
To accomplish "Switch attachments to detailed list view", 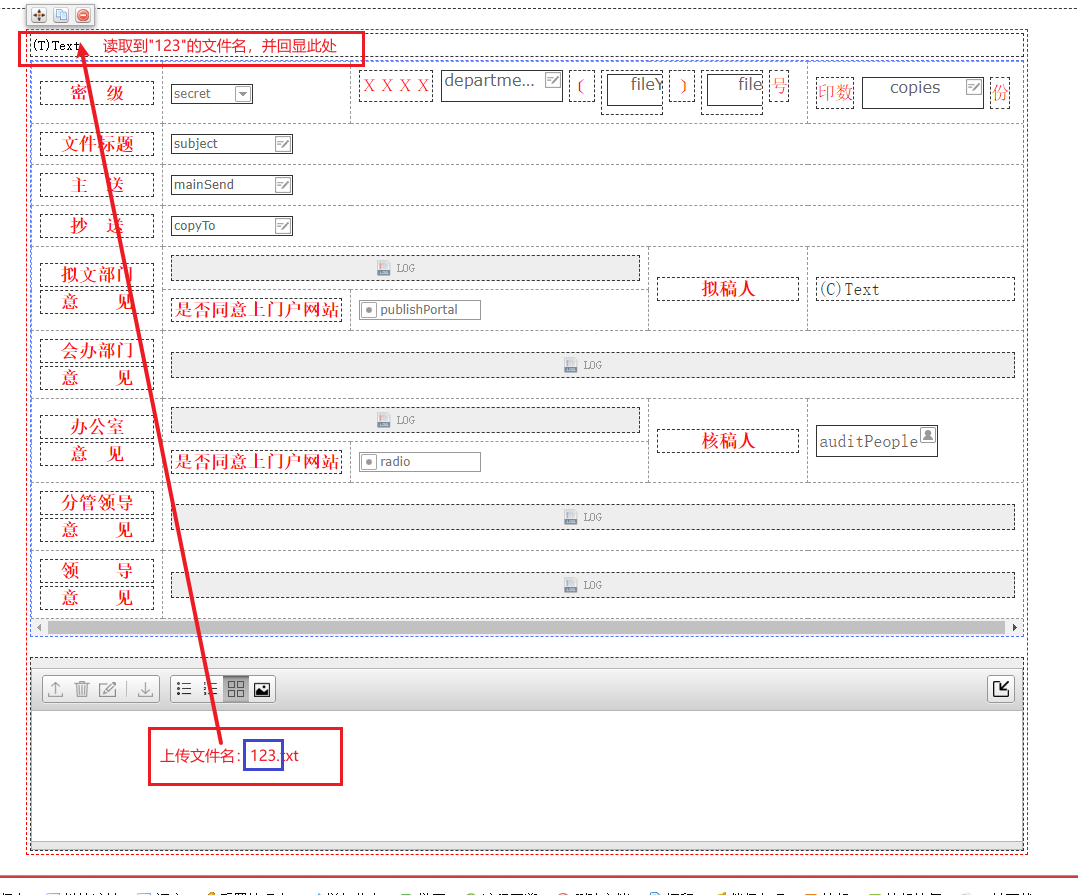I will click(x=210, y=689).
